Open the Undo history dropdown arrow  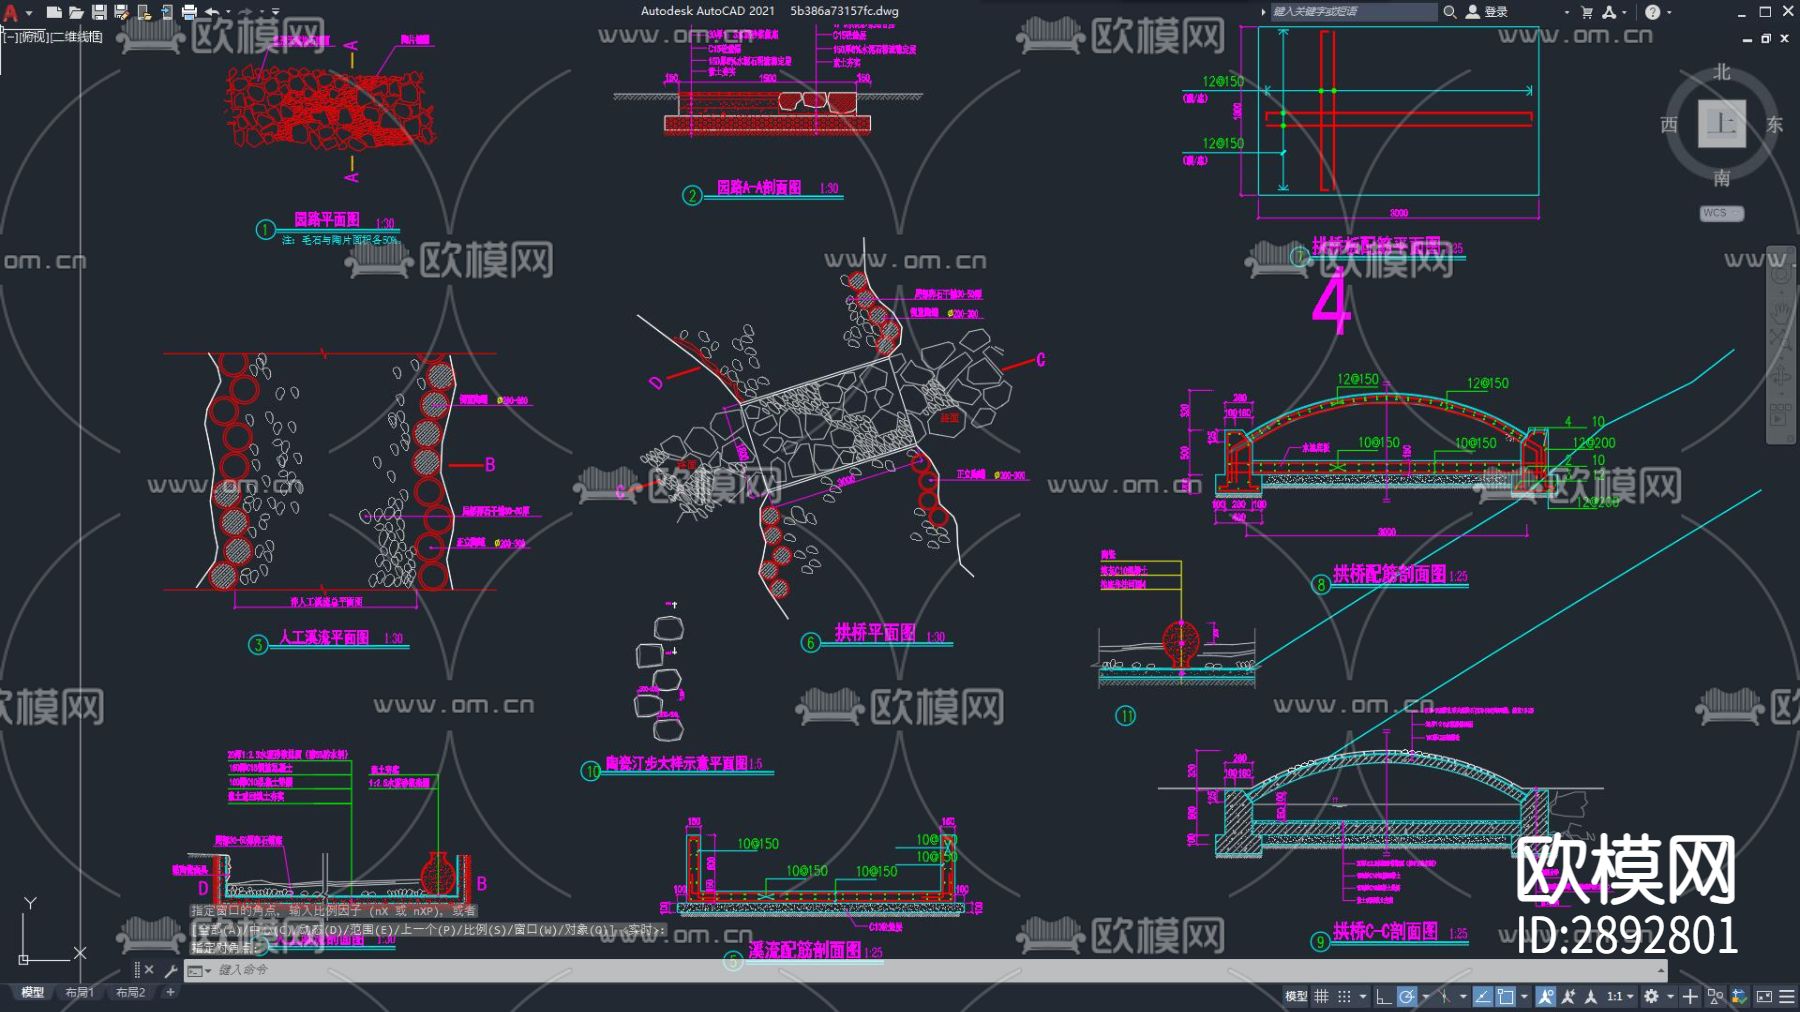(x=228, y=13)
